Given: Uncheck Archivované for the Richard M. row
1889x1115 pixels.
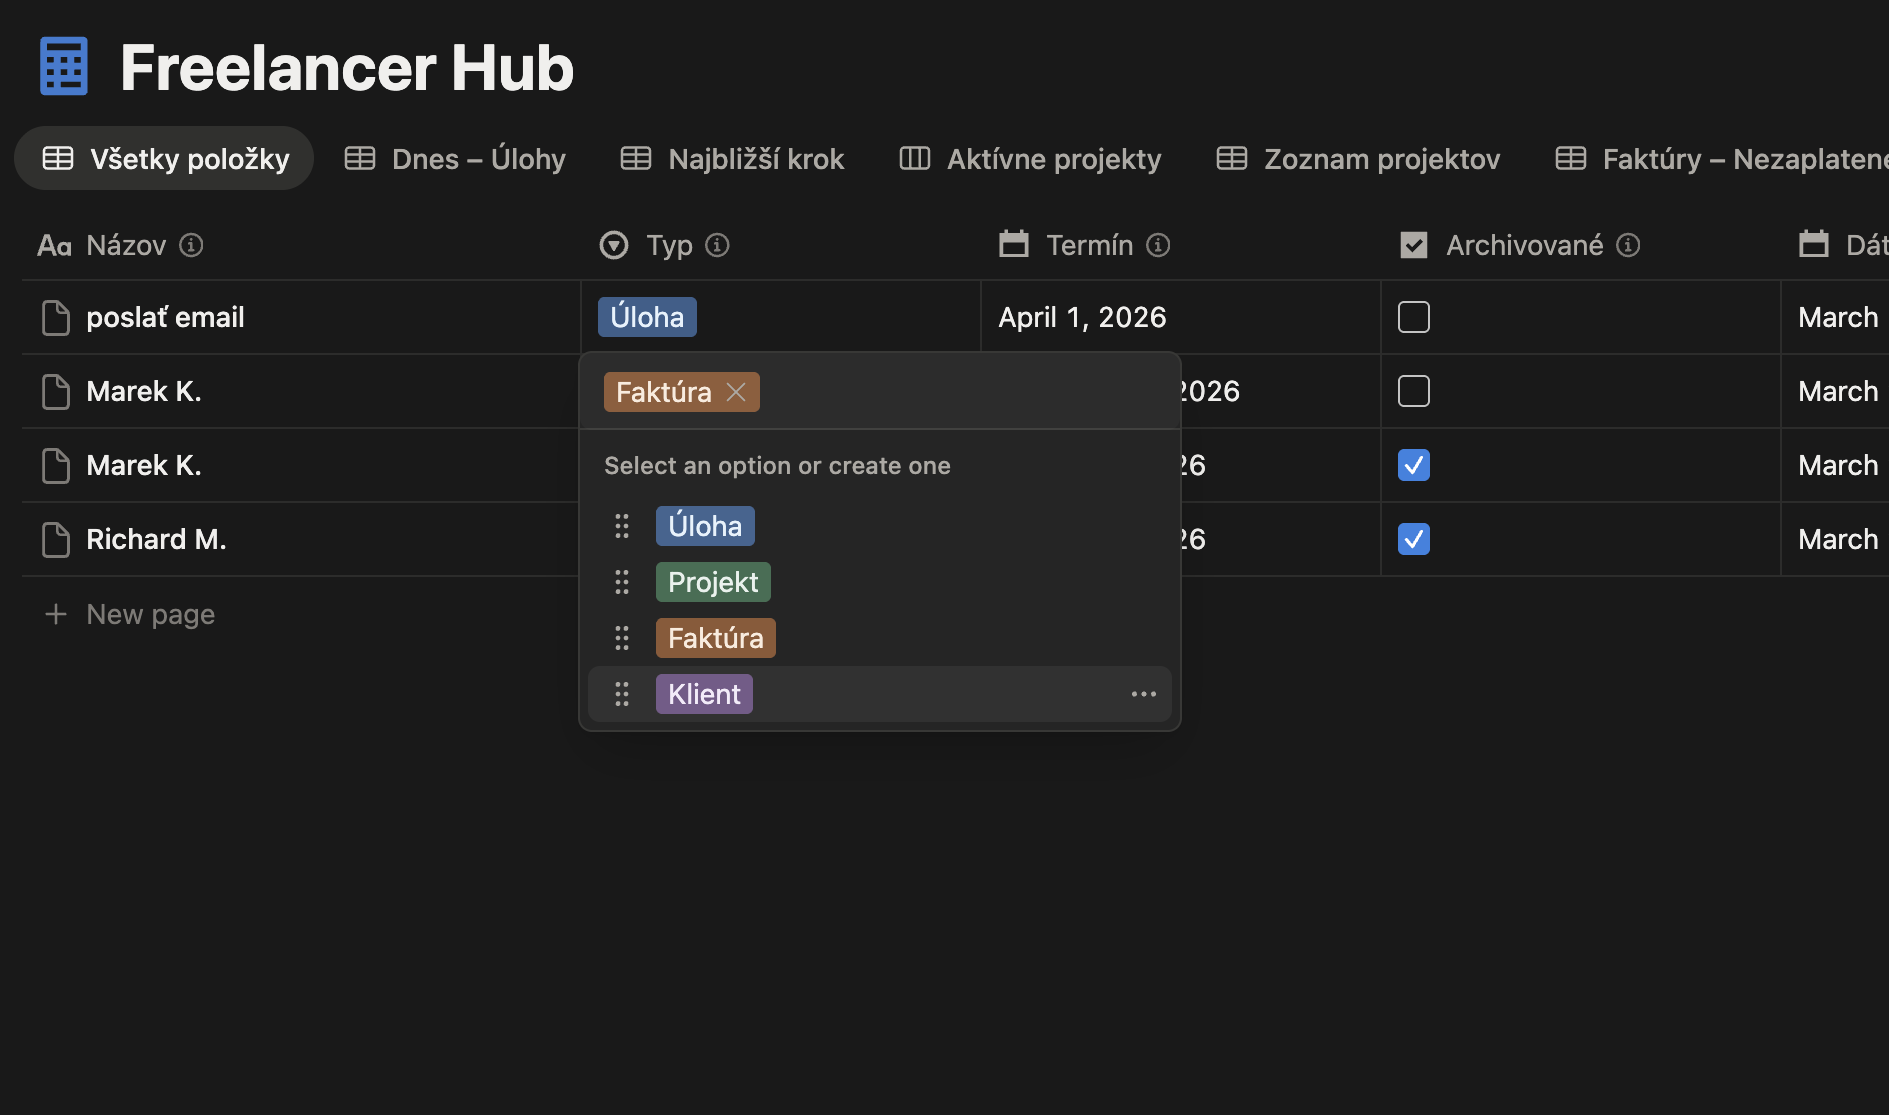Looking at the screenshot, I should point(1413,539).
